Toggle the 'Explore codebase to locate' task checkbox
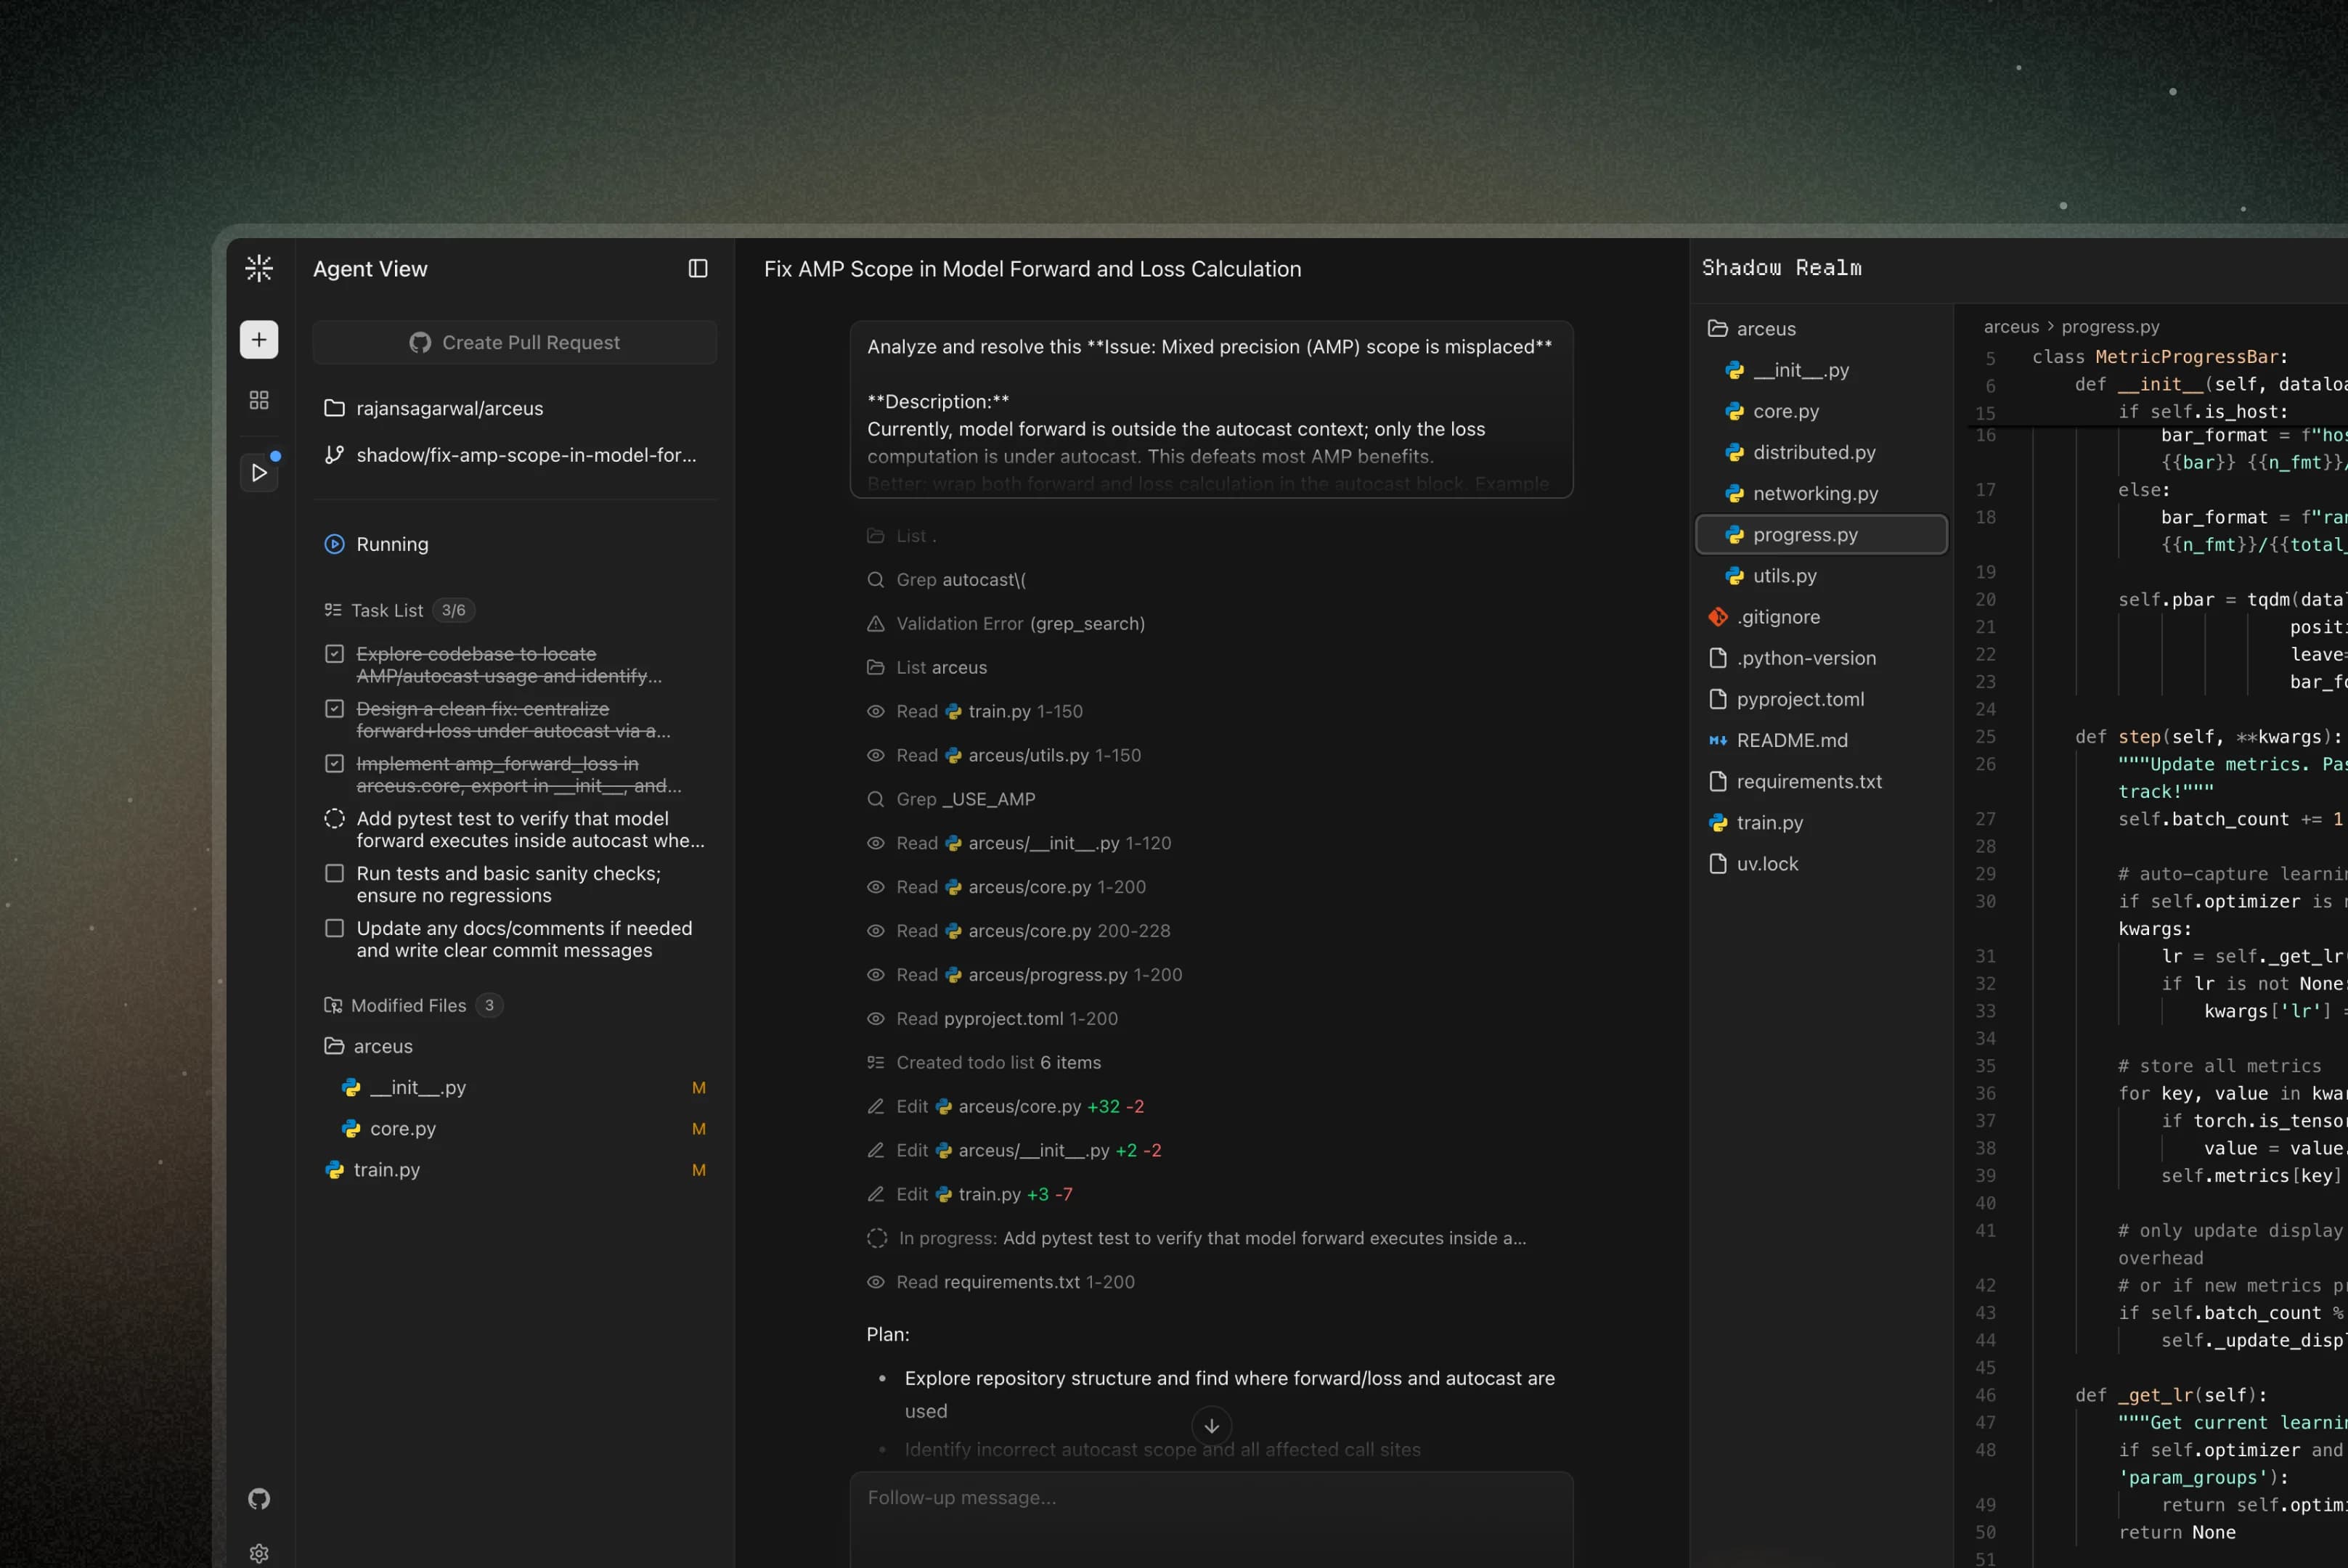This screenshot has width=2348, height=1568. click(335, 654)
